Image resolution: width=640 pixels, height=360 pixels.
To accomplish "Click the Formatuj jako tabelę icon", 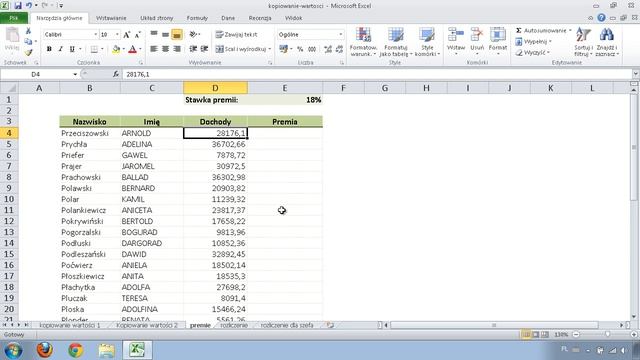I will click(395, 36).
